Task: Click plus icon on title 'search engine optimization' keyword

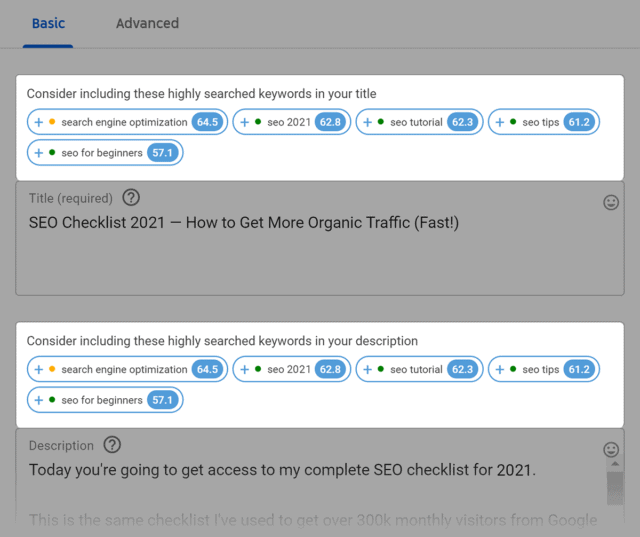Action: coord(39,122)
